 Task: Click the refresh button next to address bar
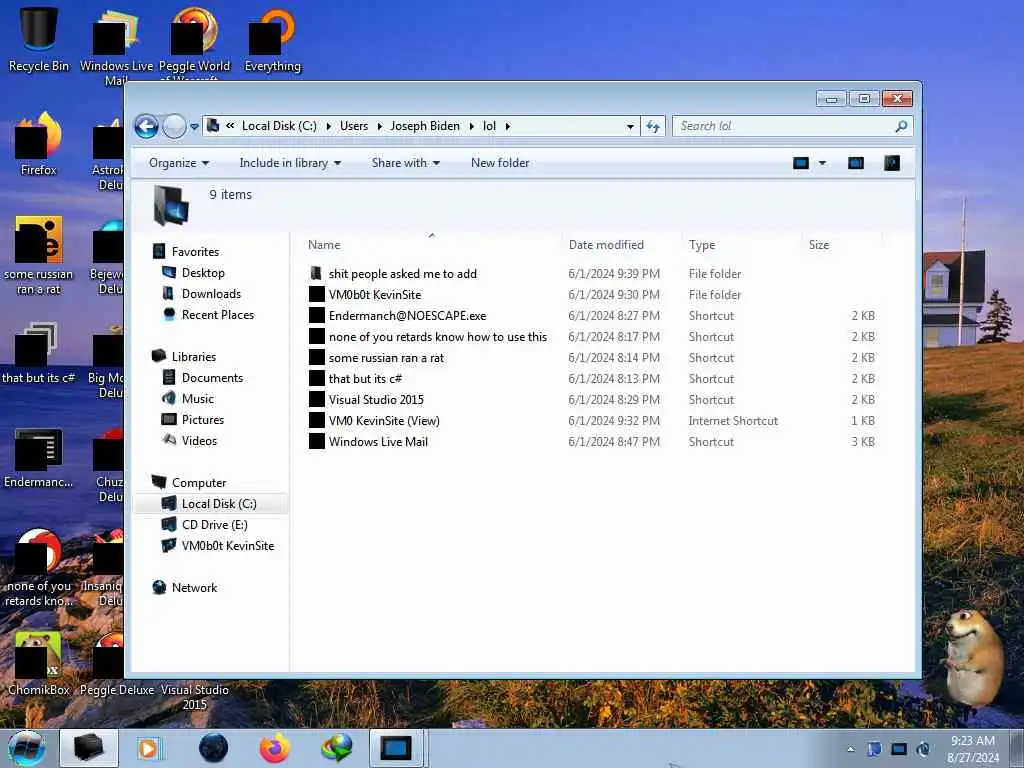[x=652, y=126]
